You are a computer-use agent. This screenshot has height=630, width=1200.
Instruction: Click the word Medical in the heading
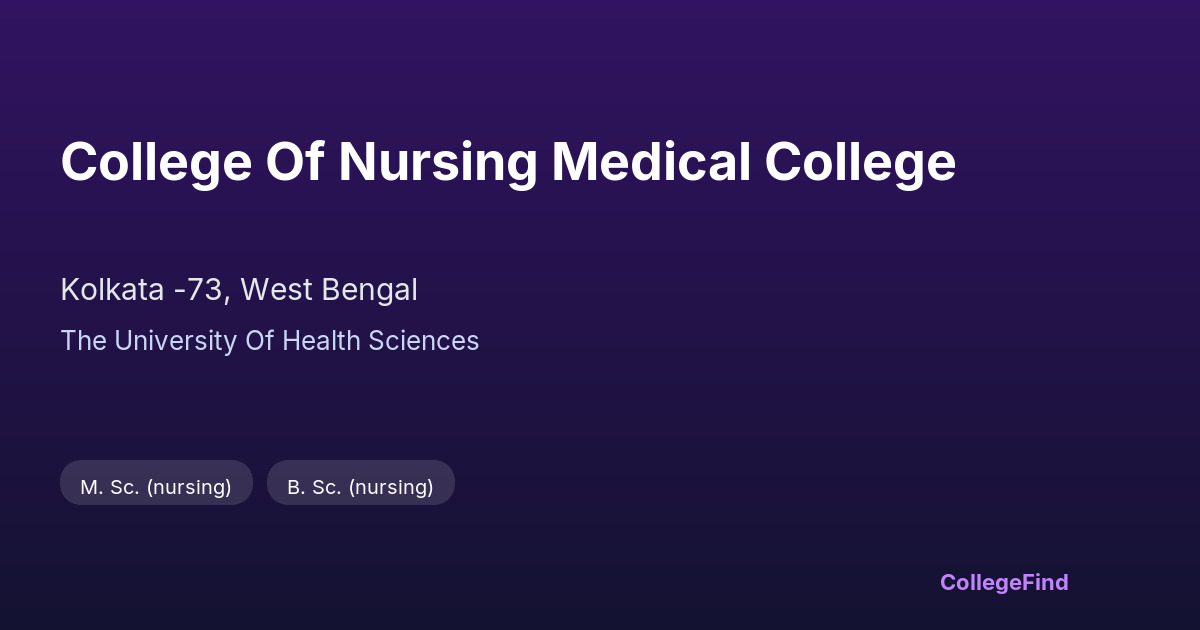point(651,162)
